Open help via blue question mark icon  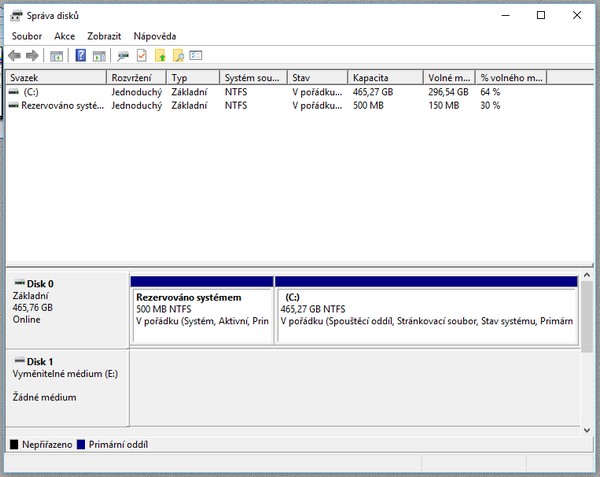click(x=81, y=56)
